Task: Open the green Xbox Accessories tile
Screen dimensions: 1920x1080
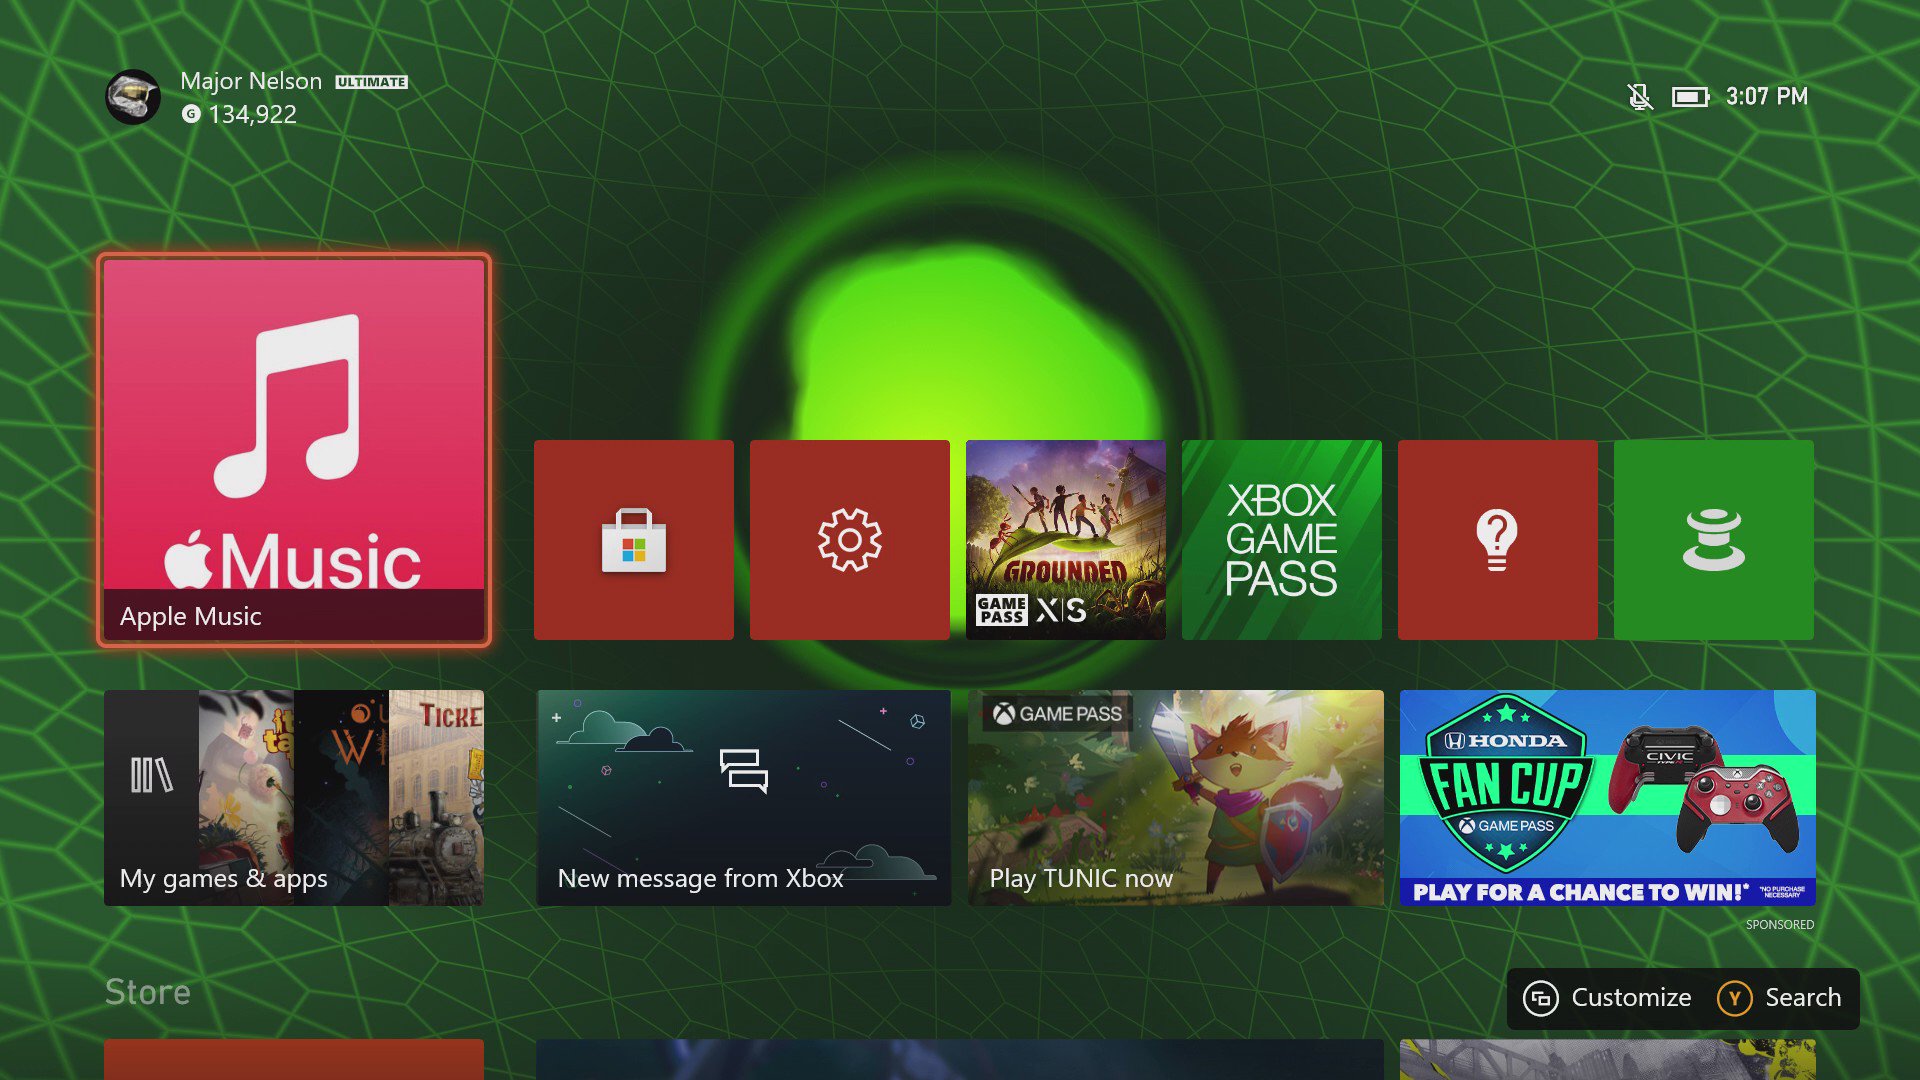Action: click(1714, 540)
